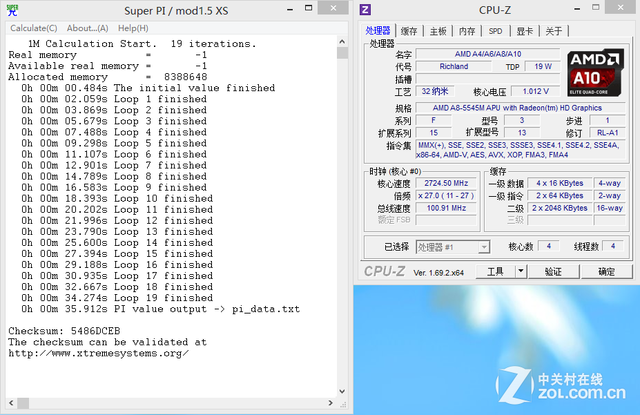Switch to the 显卡 tab
Screen dimensions: 640x415
point(524,31)
